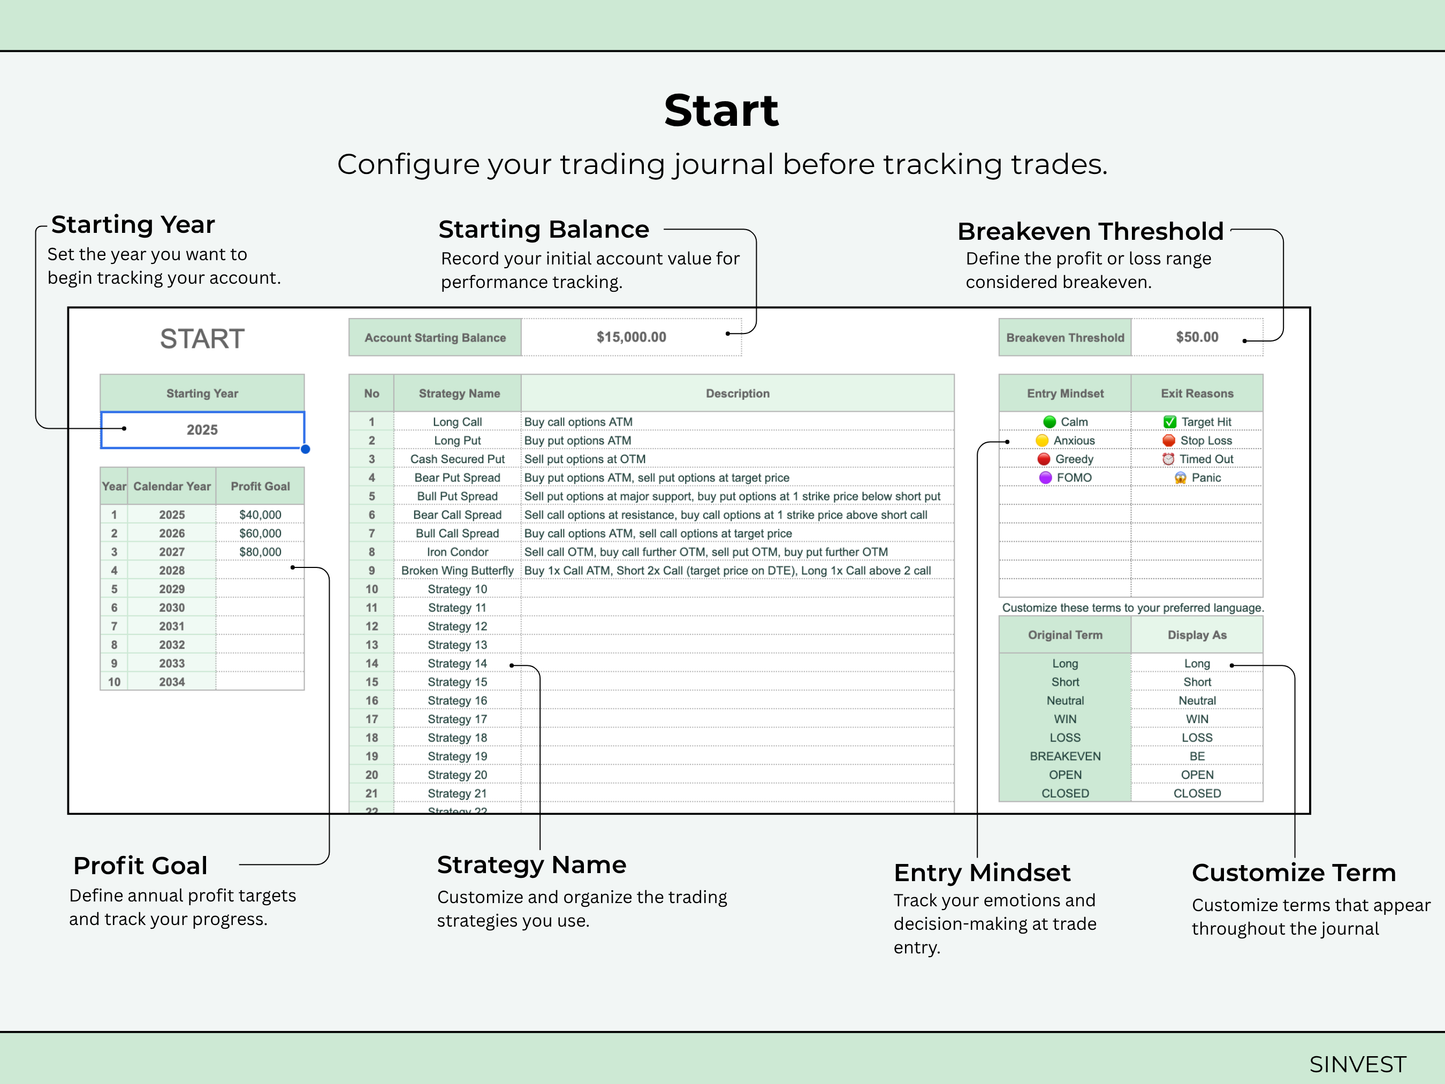The width and height of the screenshot is (1445, 1084).
Task: Click the red Greedy mindset circle icon
Action: [x=1044, y=459]
